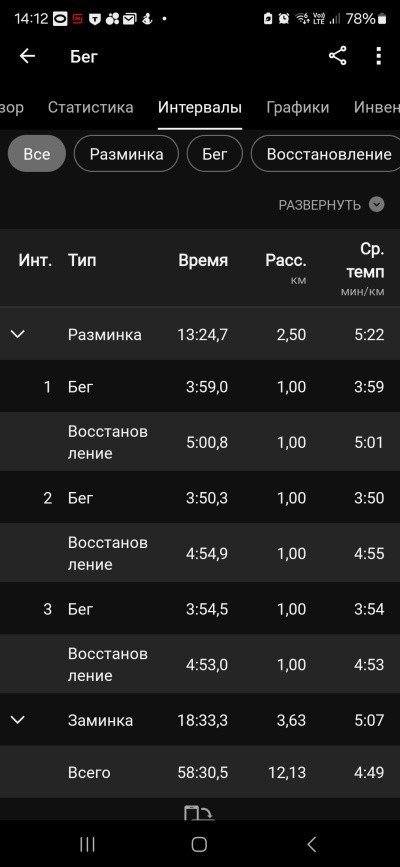Switch to the Статистика tab
Screen dimensions: 400x867
click(x=90, y=107)
